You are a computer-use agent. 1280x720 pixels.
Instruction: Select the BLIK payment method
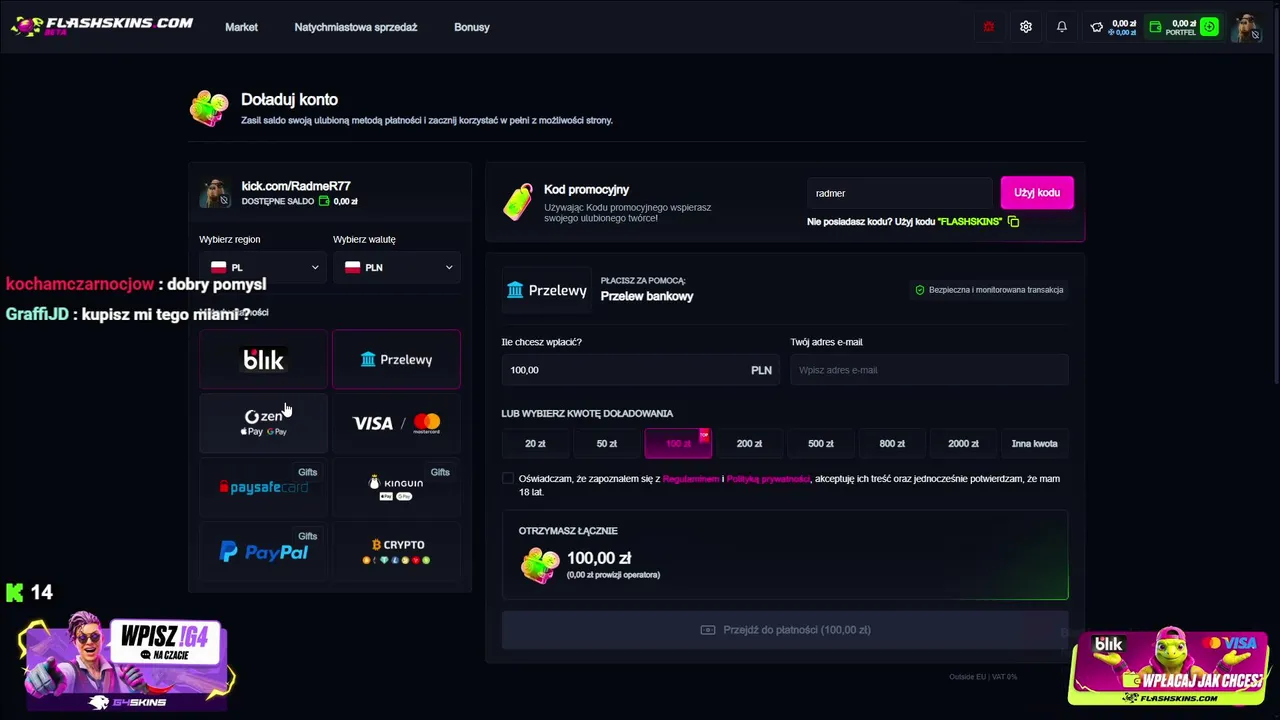(x=263, y=359)
